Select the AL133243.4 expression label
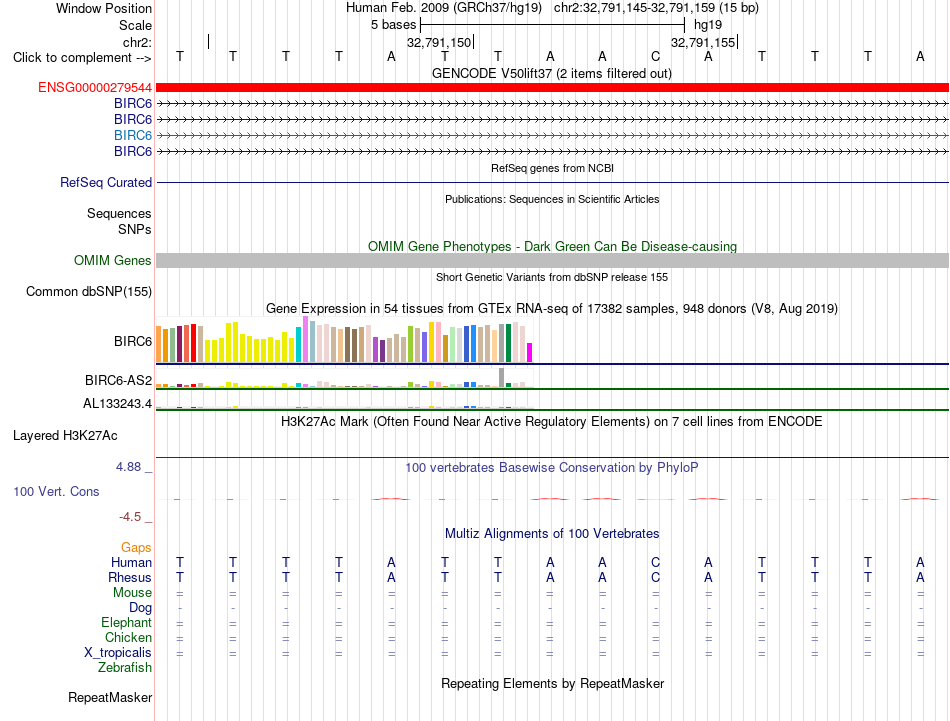Screen dimensions: 950x721 [x=118, y=404]
